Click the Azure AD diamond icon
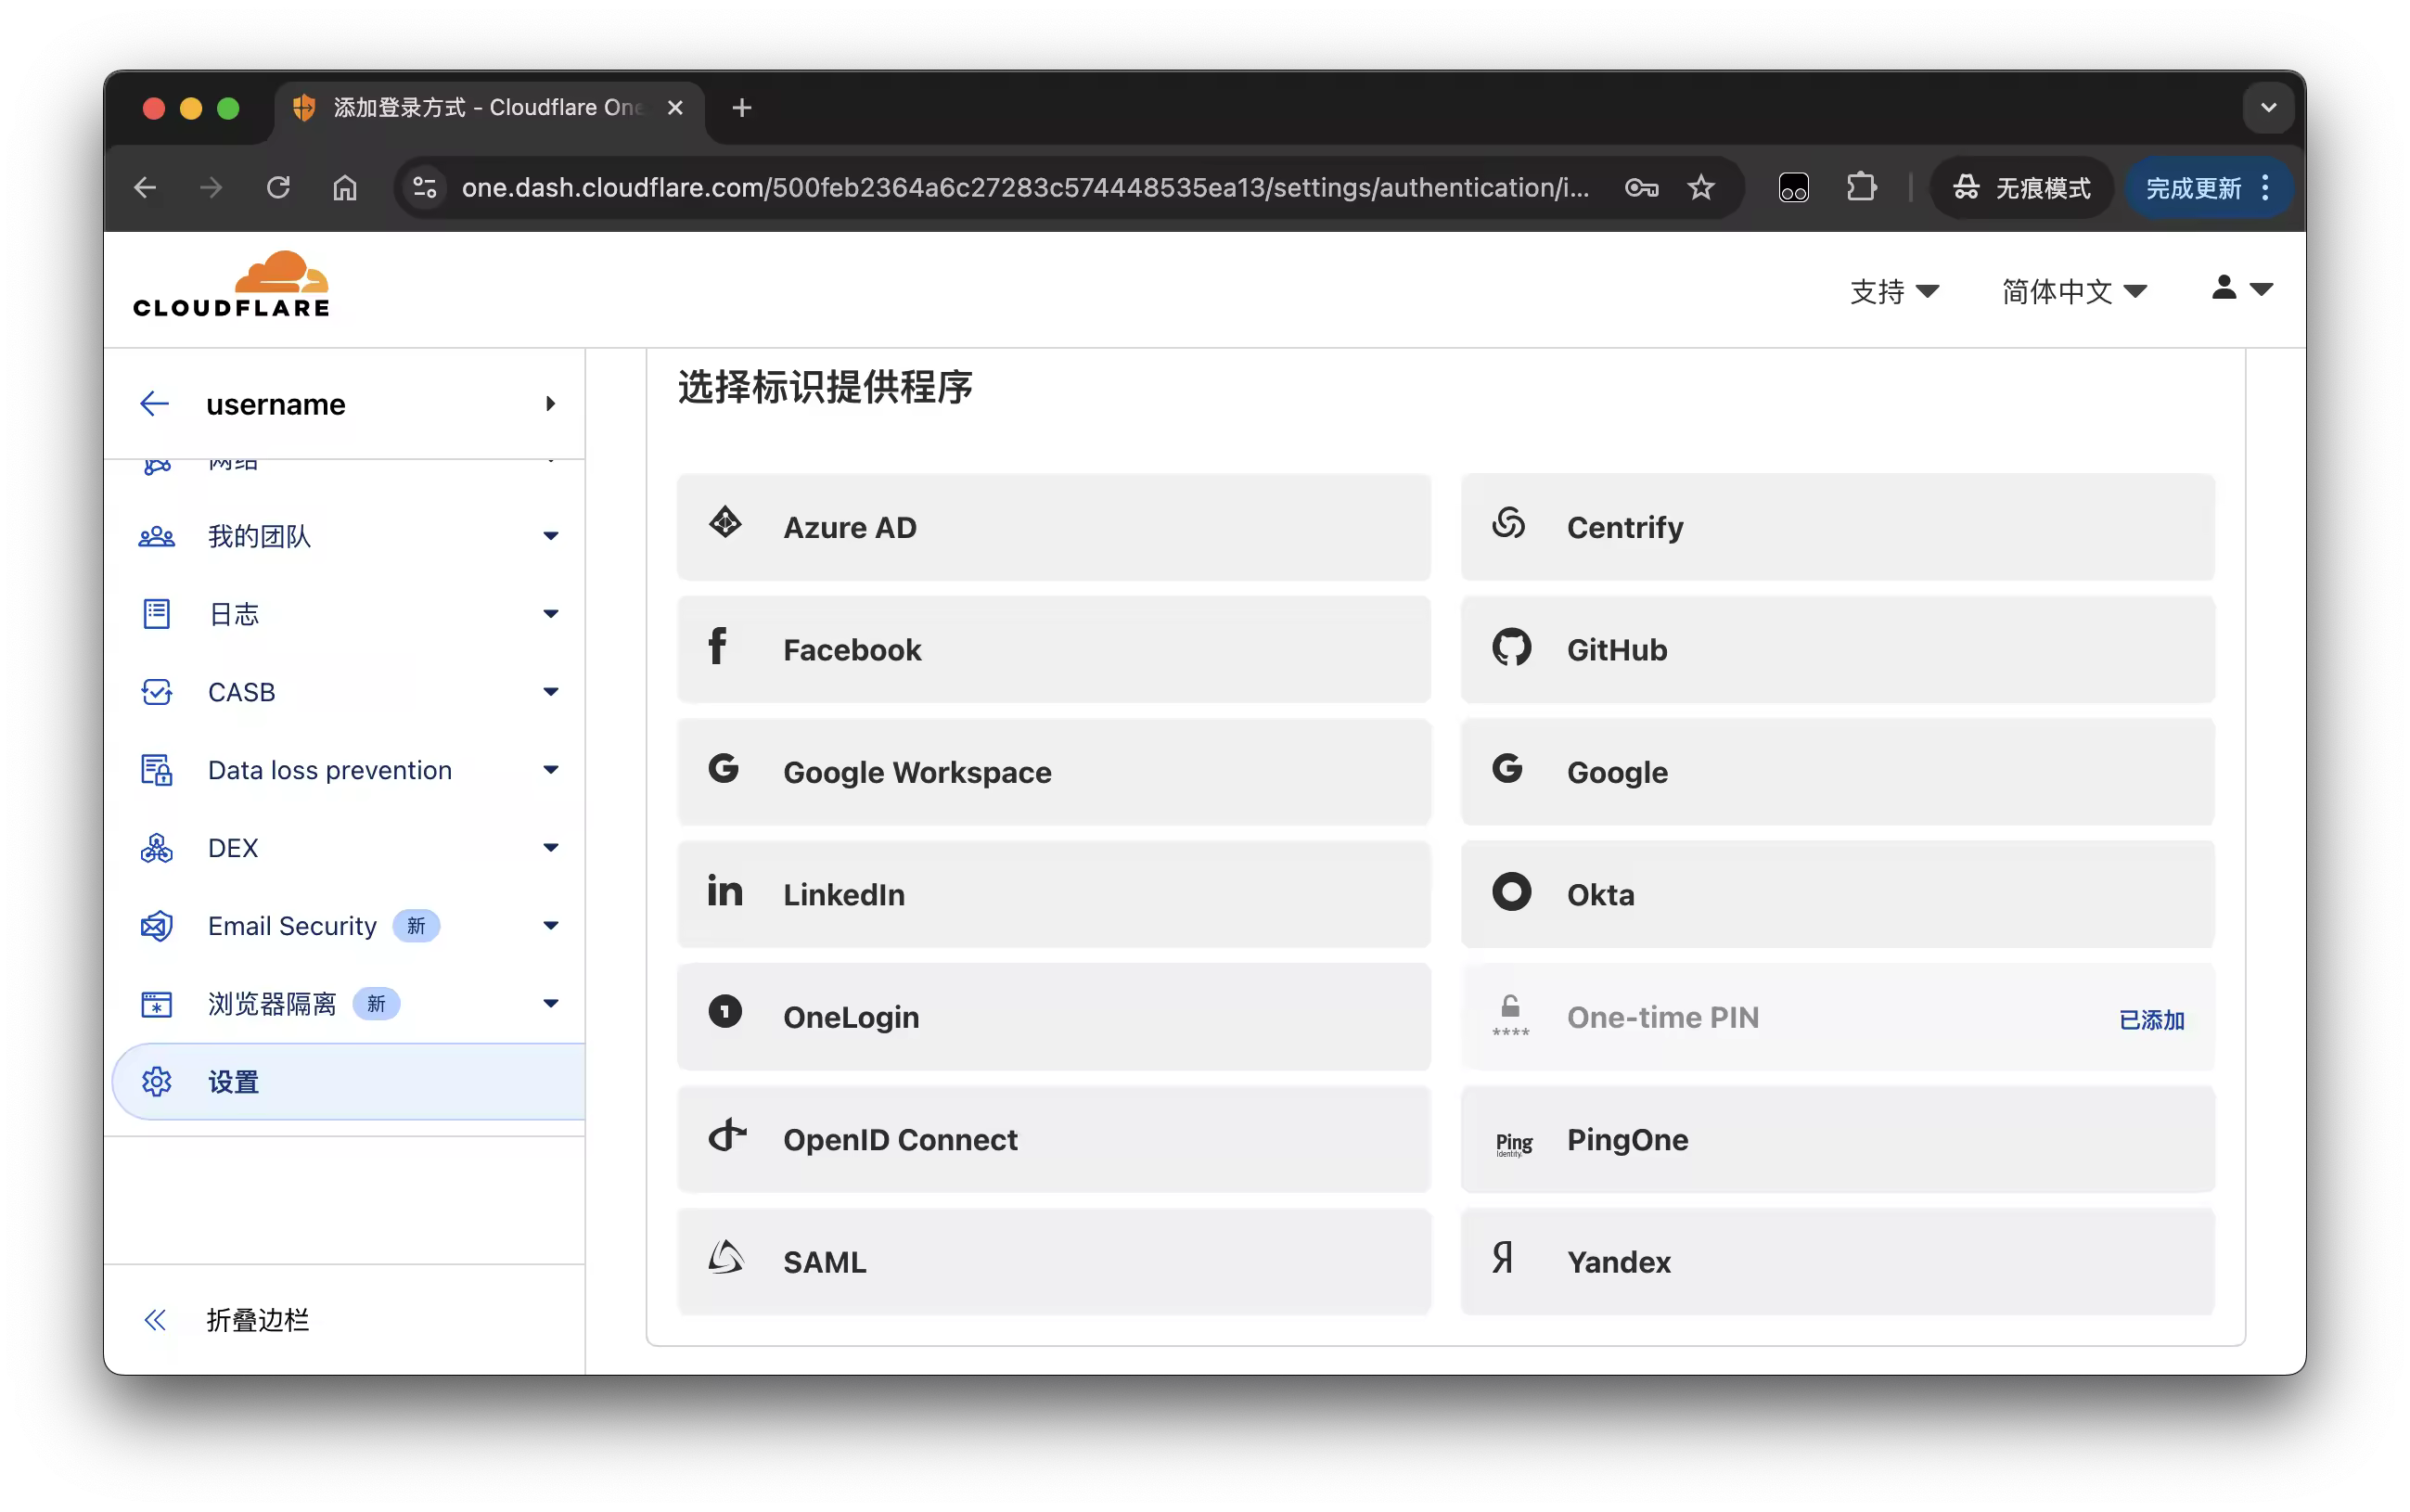 tap(724, 522)
